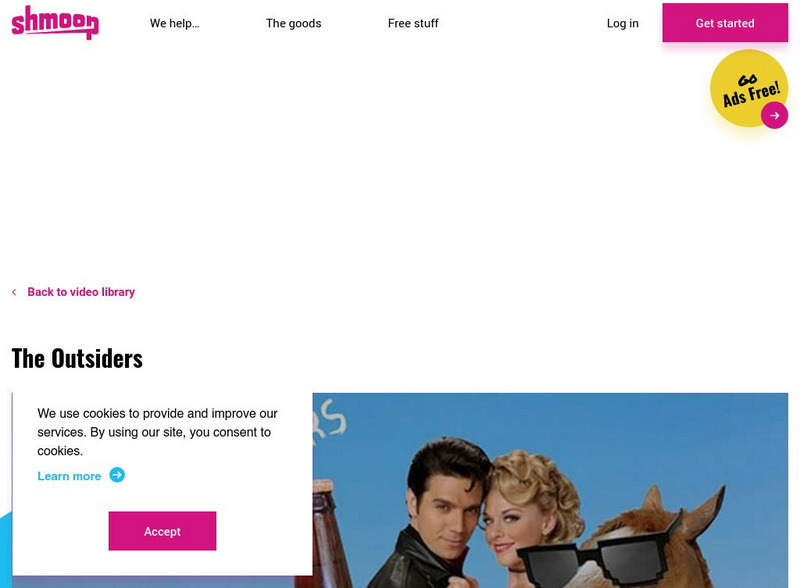Viewport: 800px width, 588px height.
Task: Click the back chevron before video library
Action: point(14,292)
